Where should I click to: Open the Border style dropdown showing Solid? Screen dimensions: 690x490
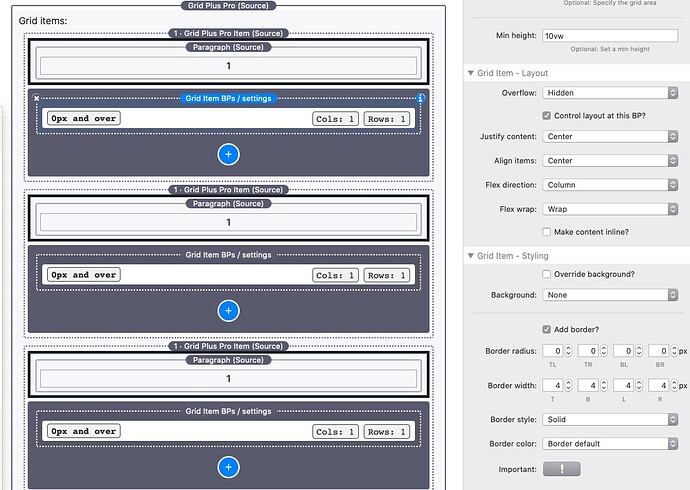click(610, 419)
